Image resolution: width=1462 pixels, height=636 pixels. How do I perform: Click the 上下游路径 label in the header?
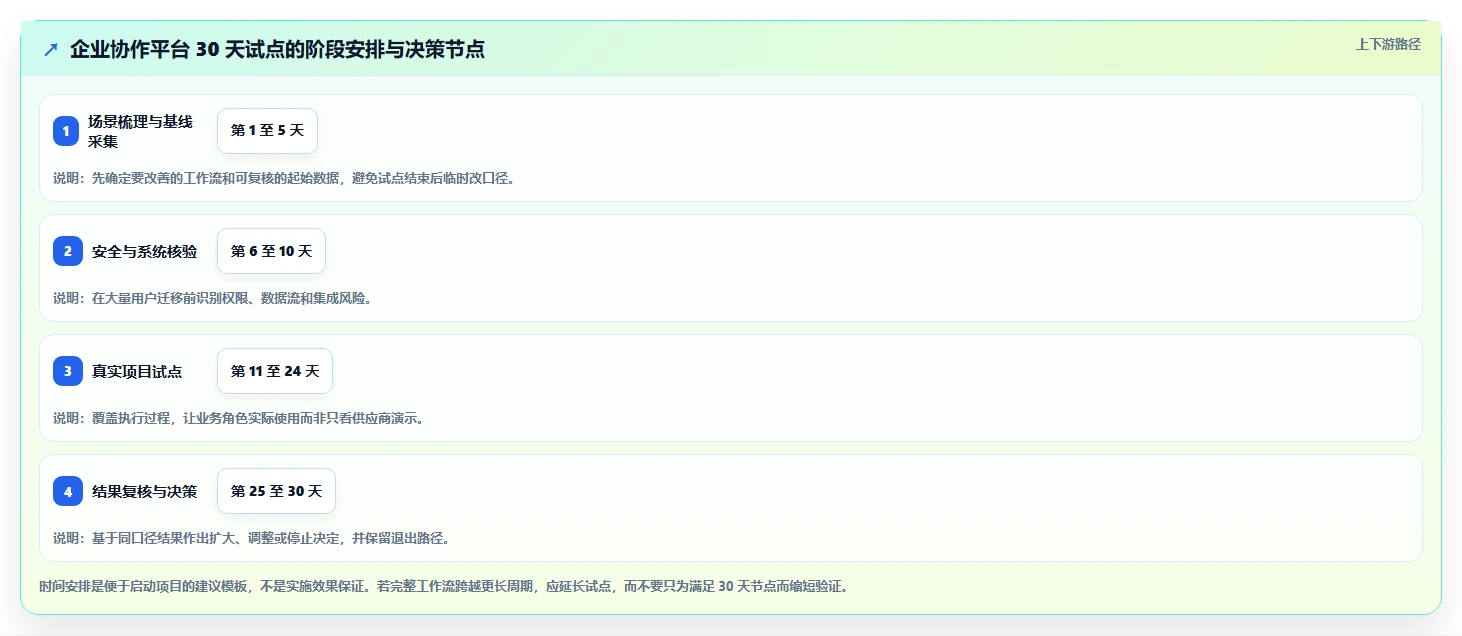1388,44
